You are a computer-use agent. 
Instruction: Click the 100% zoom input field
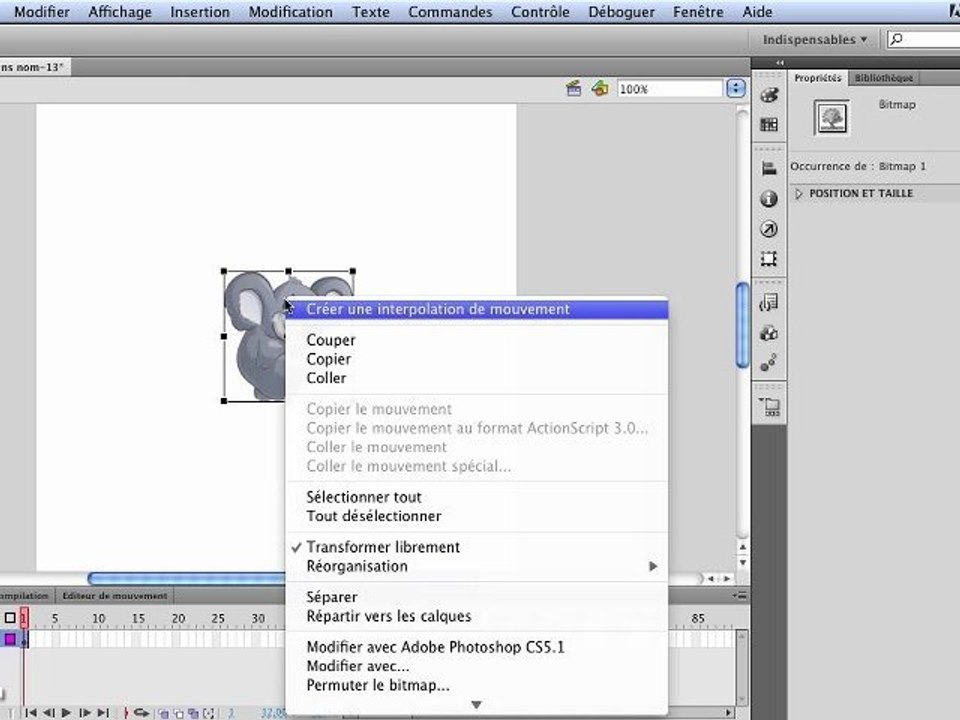pyautogui.click(x=670, y=89)
